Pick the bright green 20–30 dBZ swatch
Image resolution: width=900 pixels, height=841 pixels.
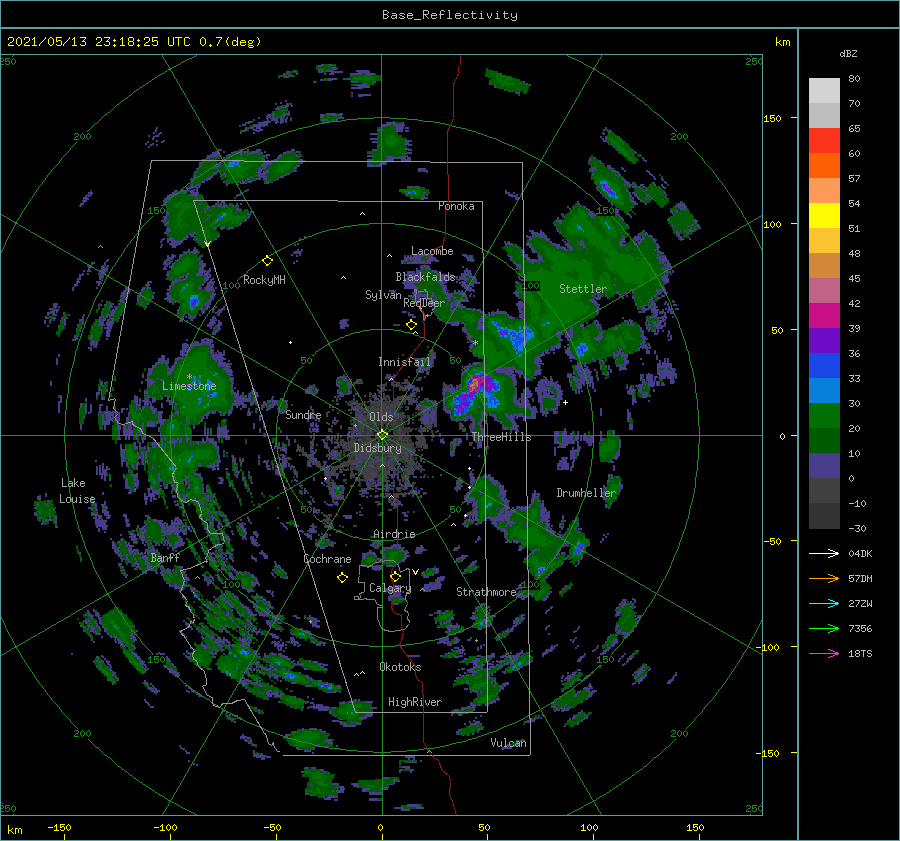824,416
